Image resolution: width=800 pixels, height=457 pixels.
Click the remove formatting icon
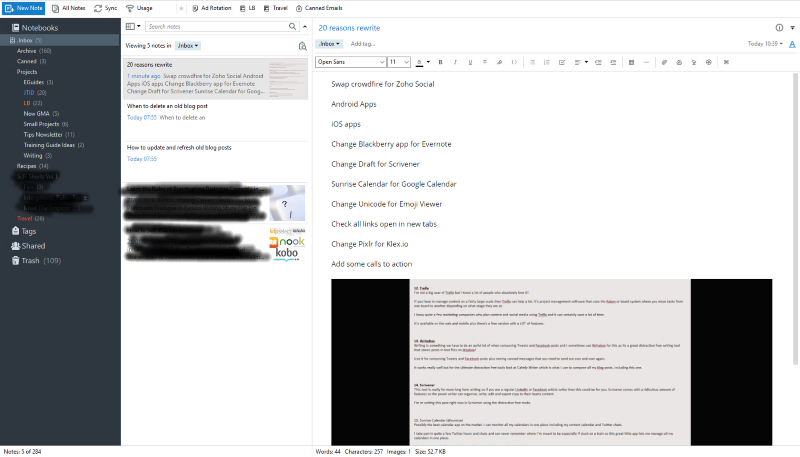tap(727, 62)
